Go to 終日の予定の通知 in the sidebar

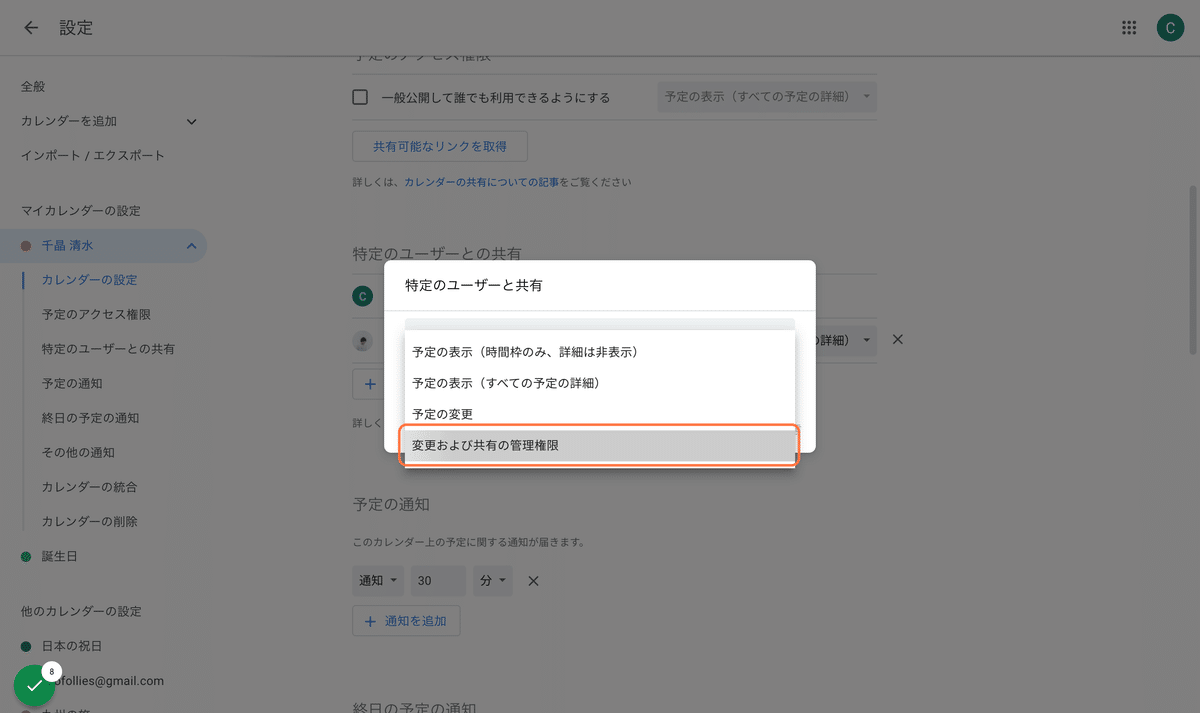point(90,419)
